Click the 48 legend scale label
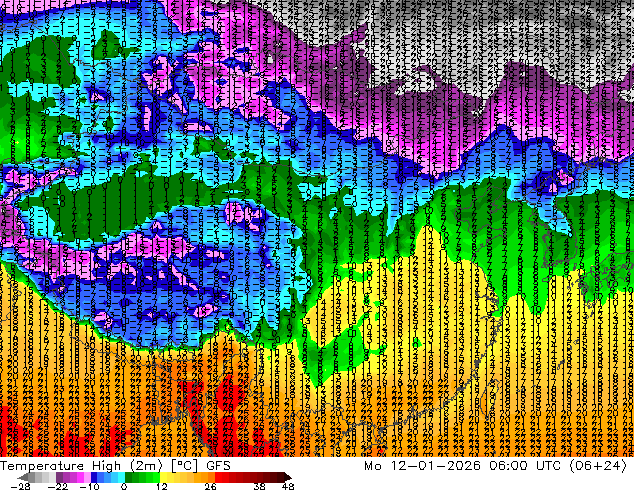The width and height of the screenshot is (634, 490). (288, 486)
